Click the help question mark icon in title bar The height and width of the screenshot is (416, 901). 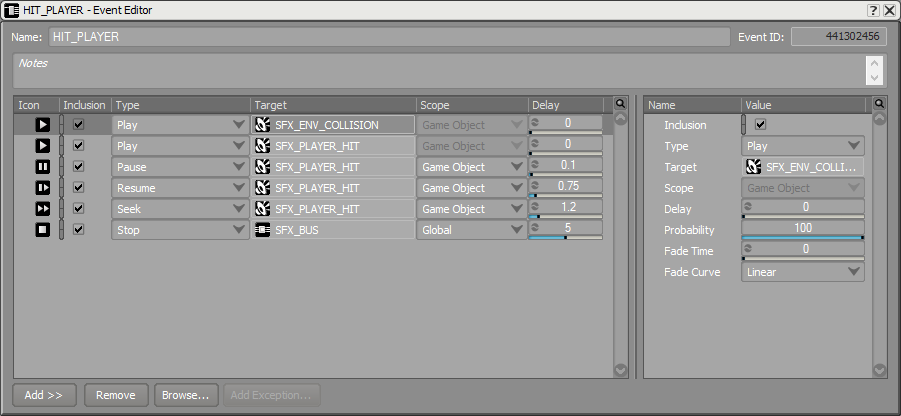click(872, 10)
